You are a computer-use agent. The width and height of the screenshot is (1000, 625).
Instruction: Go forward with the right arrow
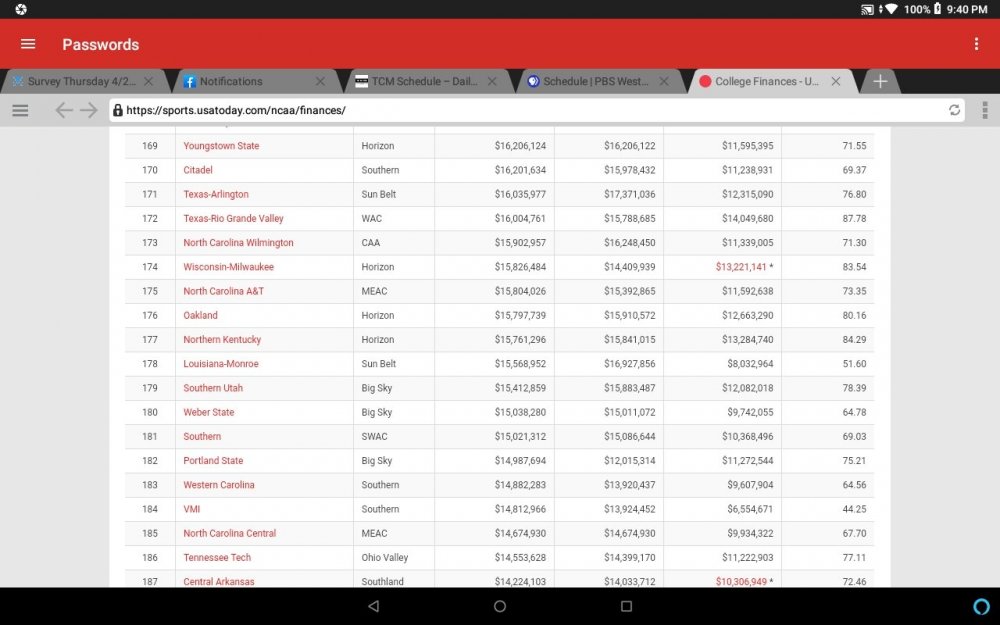[89, 110]
